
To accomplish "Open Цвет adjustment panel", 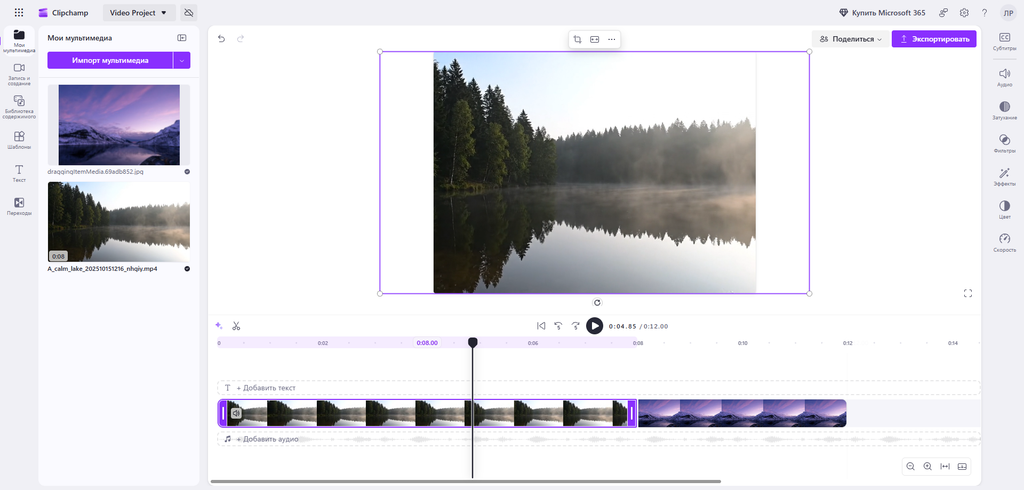I will click(x=1004, y=210).
